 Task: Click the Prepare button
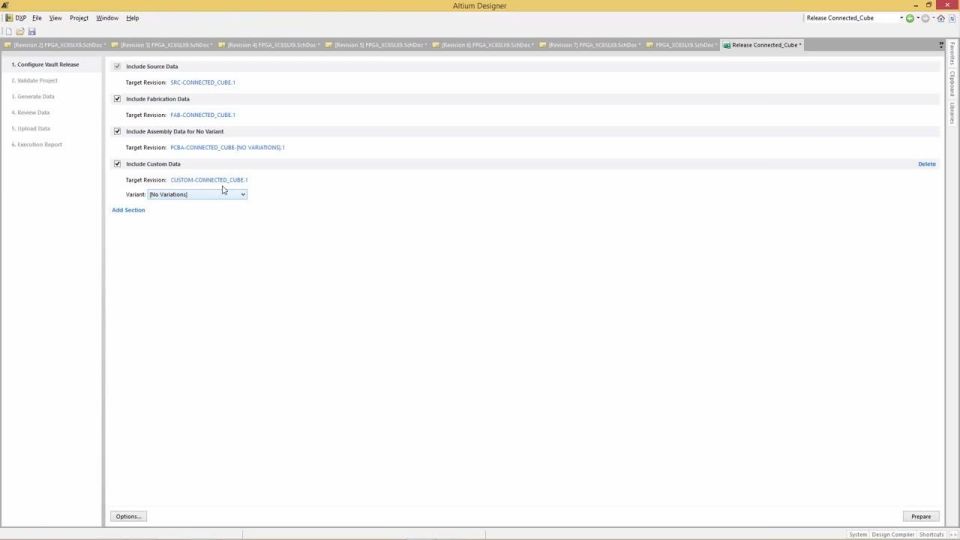pyautogui.click(x=921, y=516)
